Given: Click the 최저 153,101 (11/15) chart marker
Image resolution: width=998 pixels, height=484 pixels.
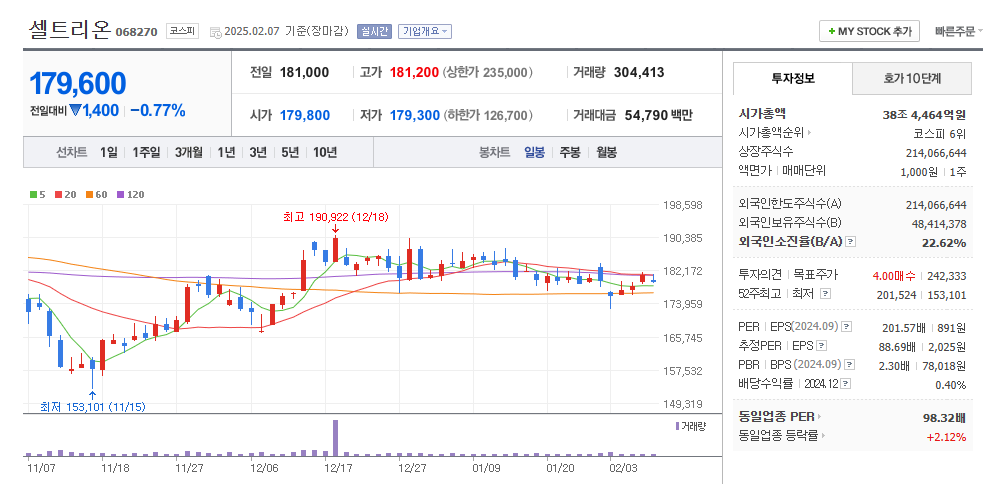Looking at the screenshot, I should (x=93, y=406).
